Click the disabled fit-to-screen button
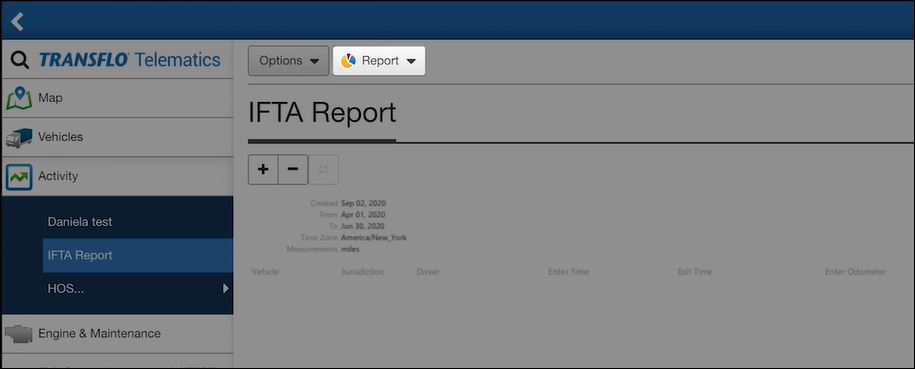Image resolution: width=915 pixels, height=369 pixels. point(323,169)
